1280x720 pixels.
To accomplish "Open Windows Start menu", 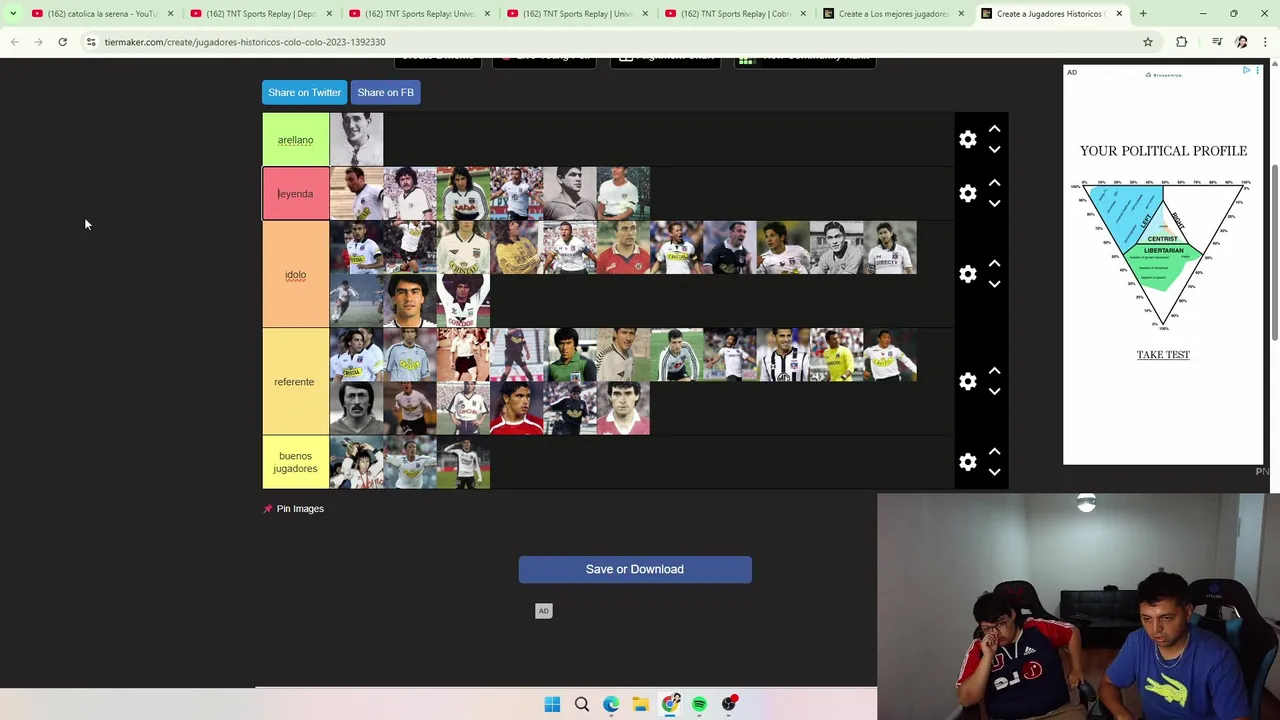I will coord(552,705).
